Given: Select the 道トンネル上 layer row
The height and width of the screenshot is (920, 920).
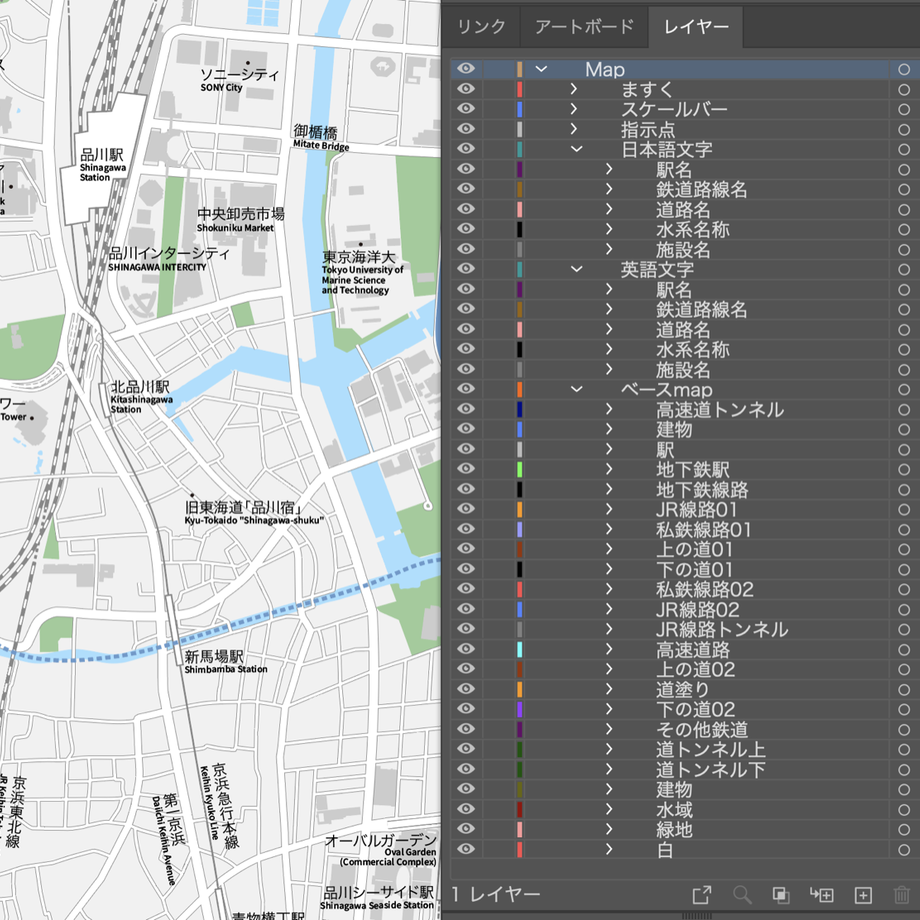Looking at the screenshot, I should [x=685, y=749].
